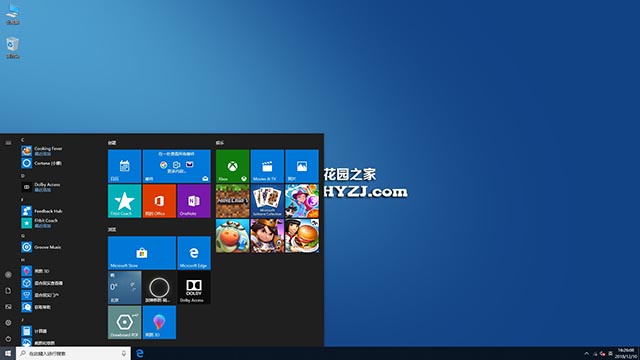
Task: Click the input method tray icon
Action: (x=610, y=353)
